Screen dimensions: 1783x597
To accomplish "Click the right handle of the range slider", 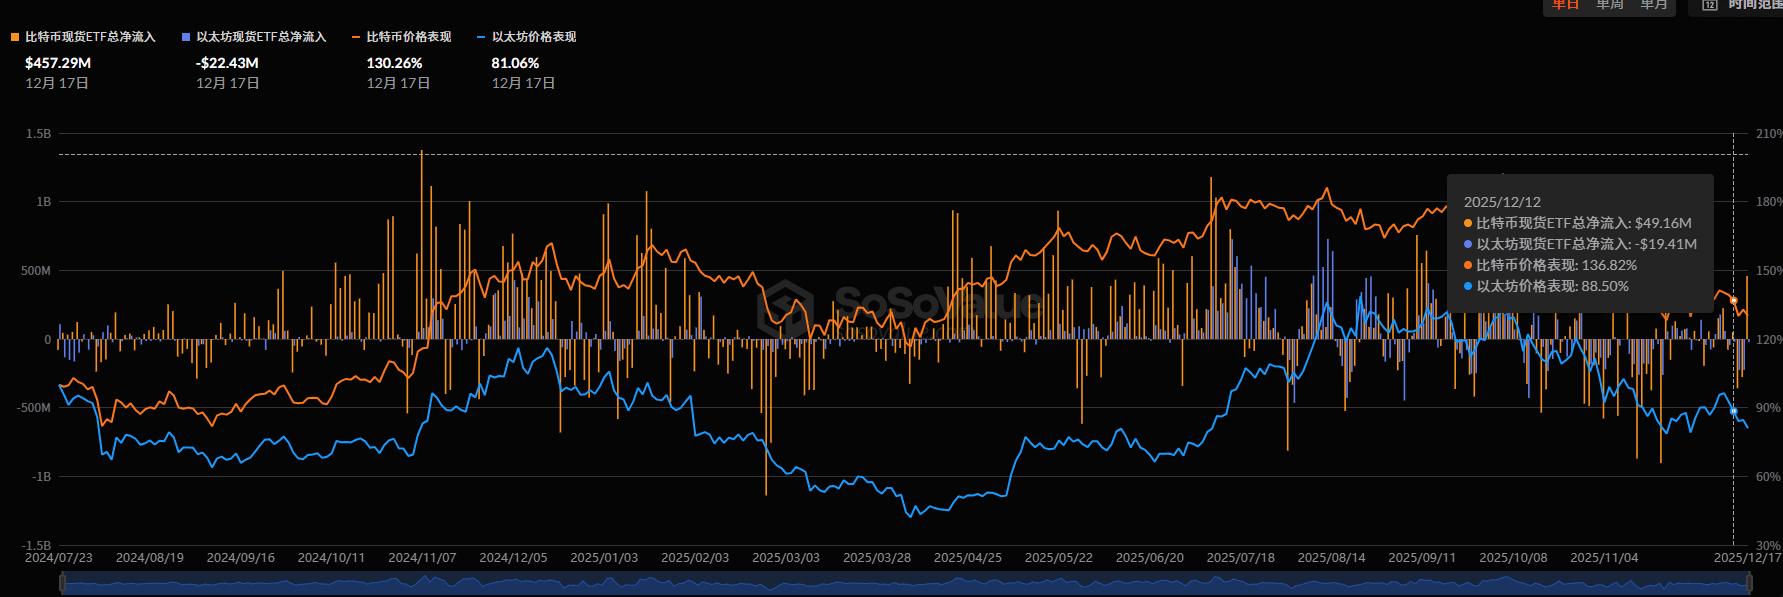I will pyautogui.click(x=1751, y=582).
